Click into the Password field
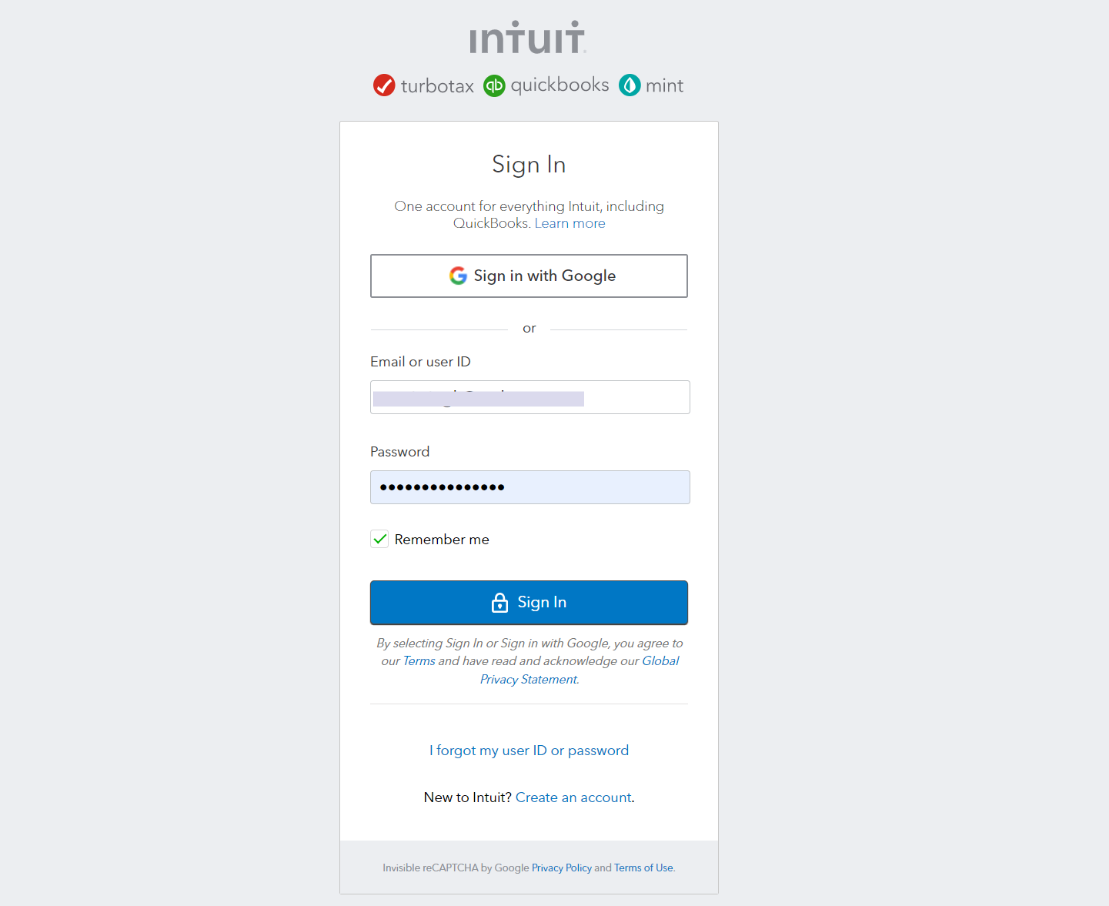The width and height of the screenshot is (1109, 906). point(528,487)
